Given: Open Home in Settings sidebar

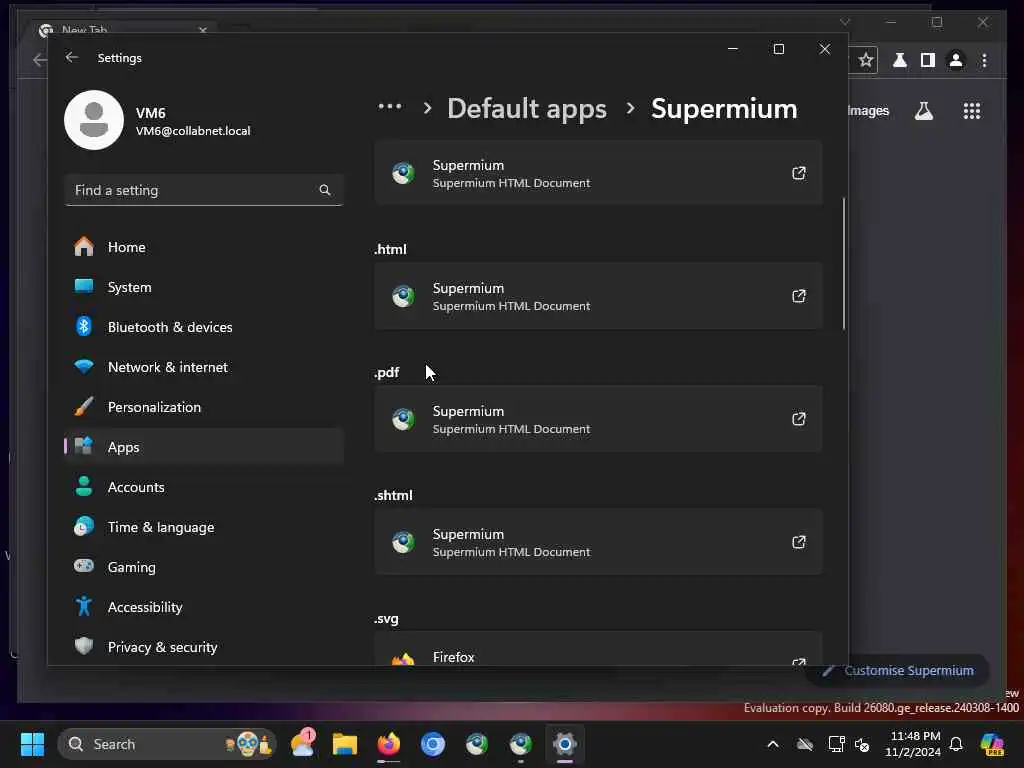Looking at the screenshot, I should (204, 247).
